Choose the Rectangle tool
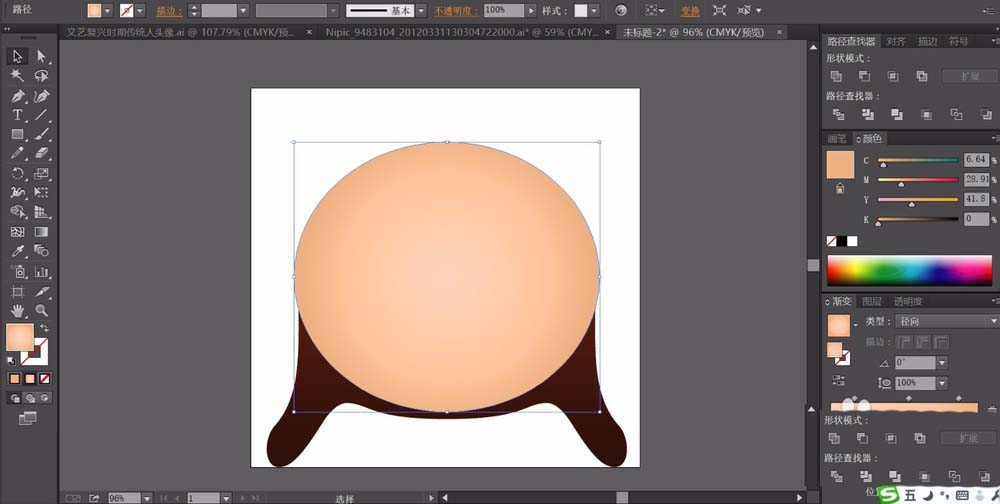Screen dimensions: 1000x504 pos(18,134)
